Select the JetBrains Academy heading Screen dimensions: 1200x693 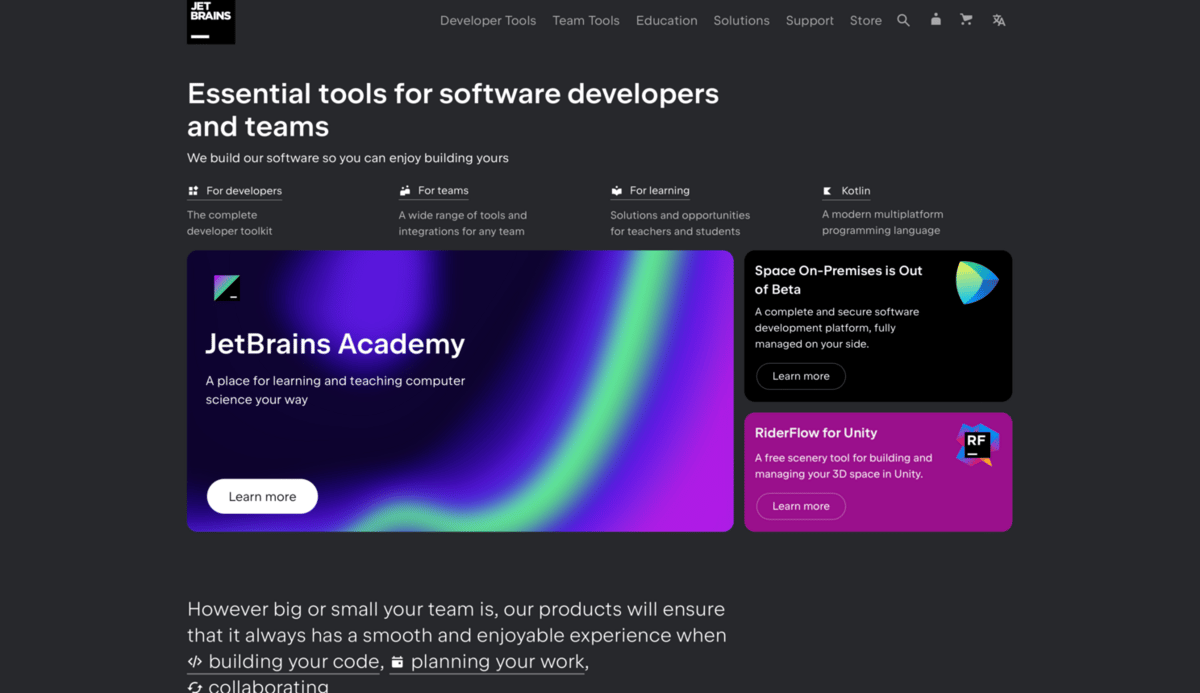(335, 344)
